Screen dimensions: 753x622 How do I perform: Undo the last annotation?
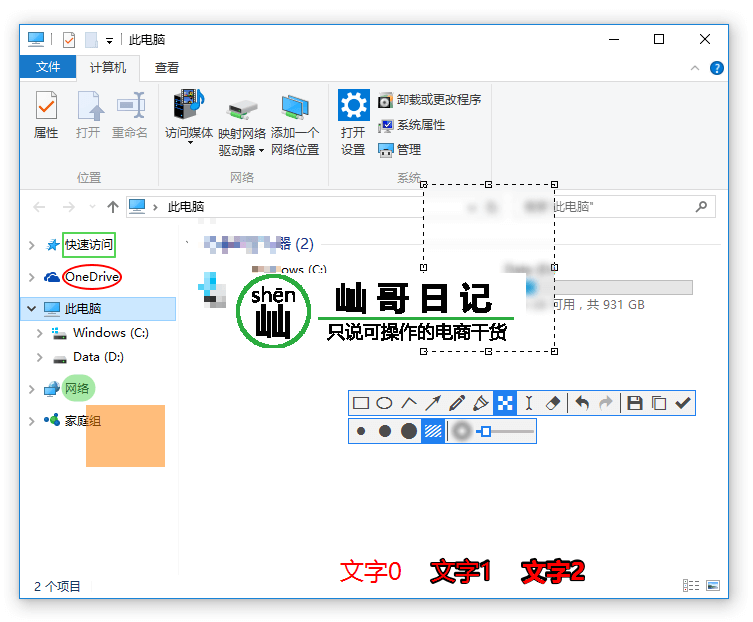click(582, 403)
